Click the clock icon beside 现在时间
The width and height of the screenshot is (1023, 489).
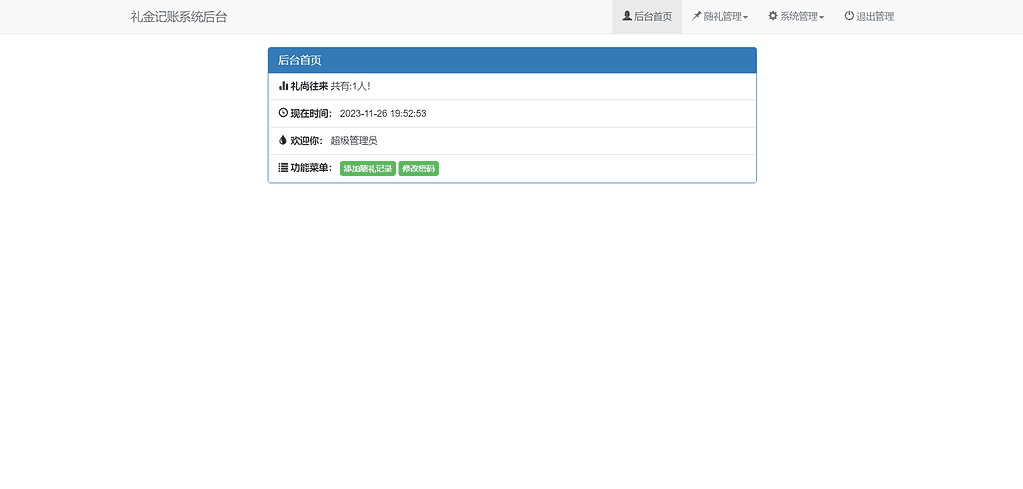pyautogui.click(x=283, y=113)
